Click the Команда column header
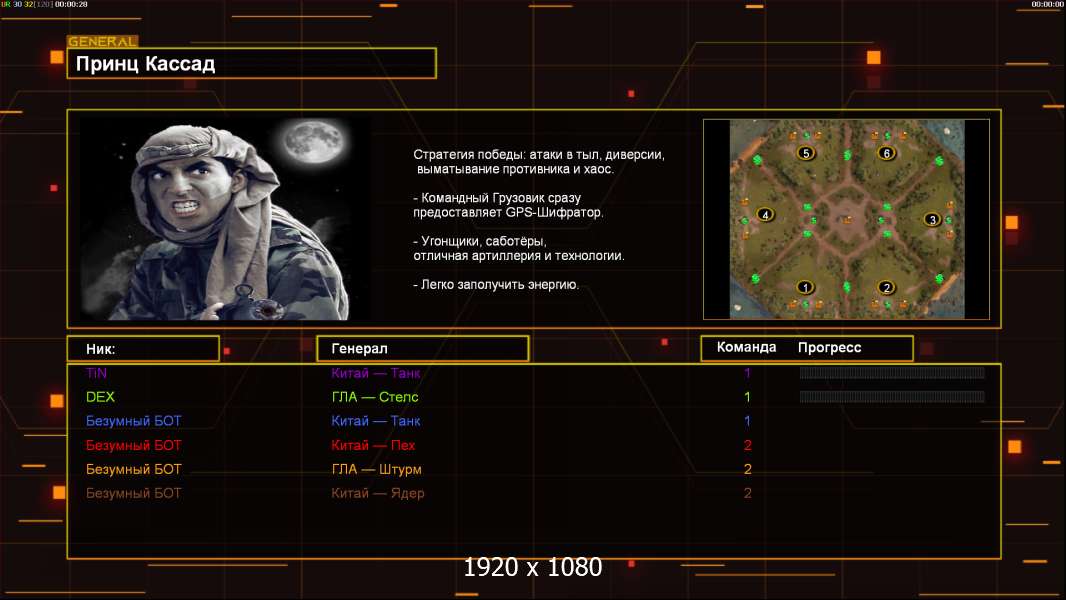The width and height of the screenshot is (1066, 600). 746,347
